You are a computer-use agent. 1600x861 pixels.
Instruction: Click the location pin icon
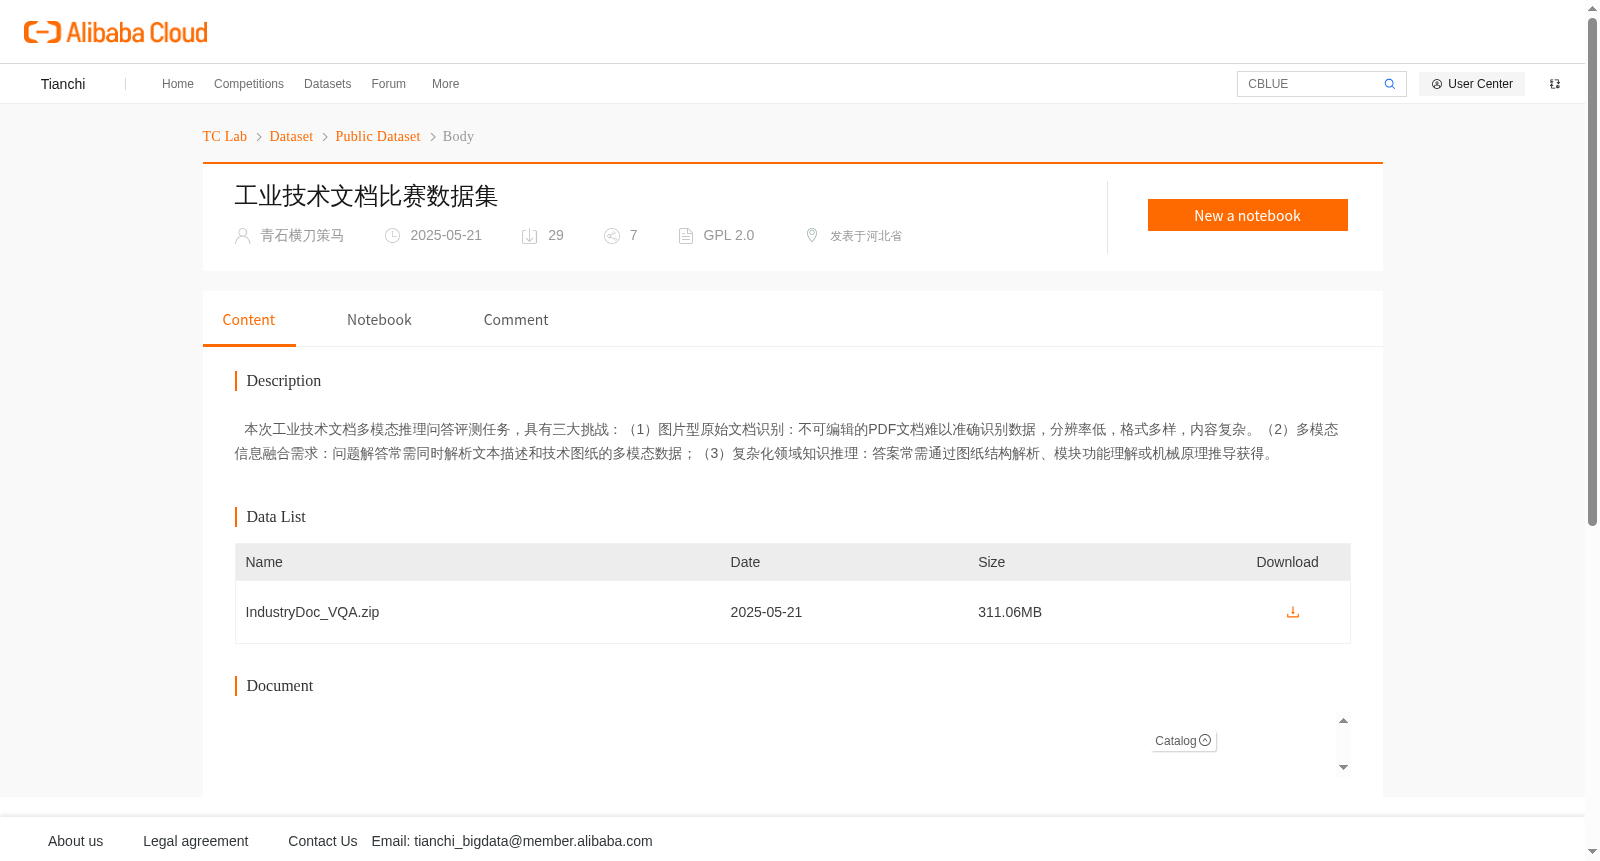coord(812,235)
